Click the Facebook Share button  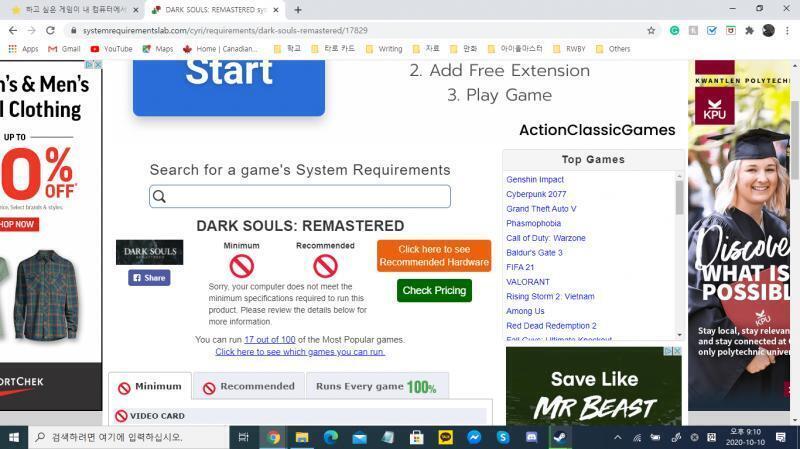149,278
